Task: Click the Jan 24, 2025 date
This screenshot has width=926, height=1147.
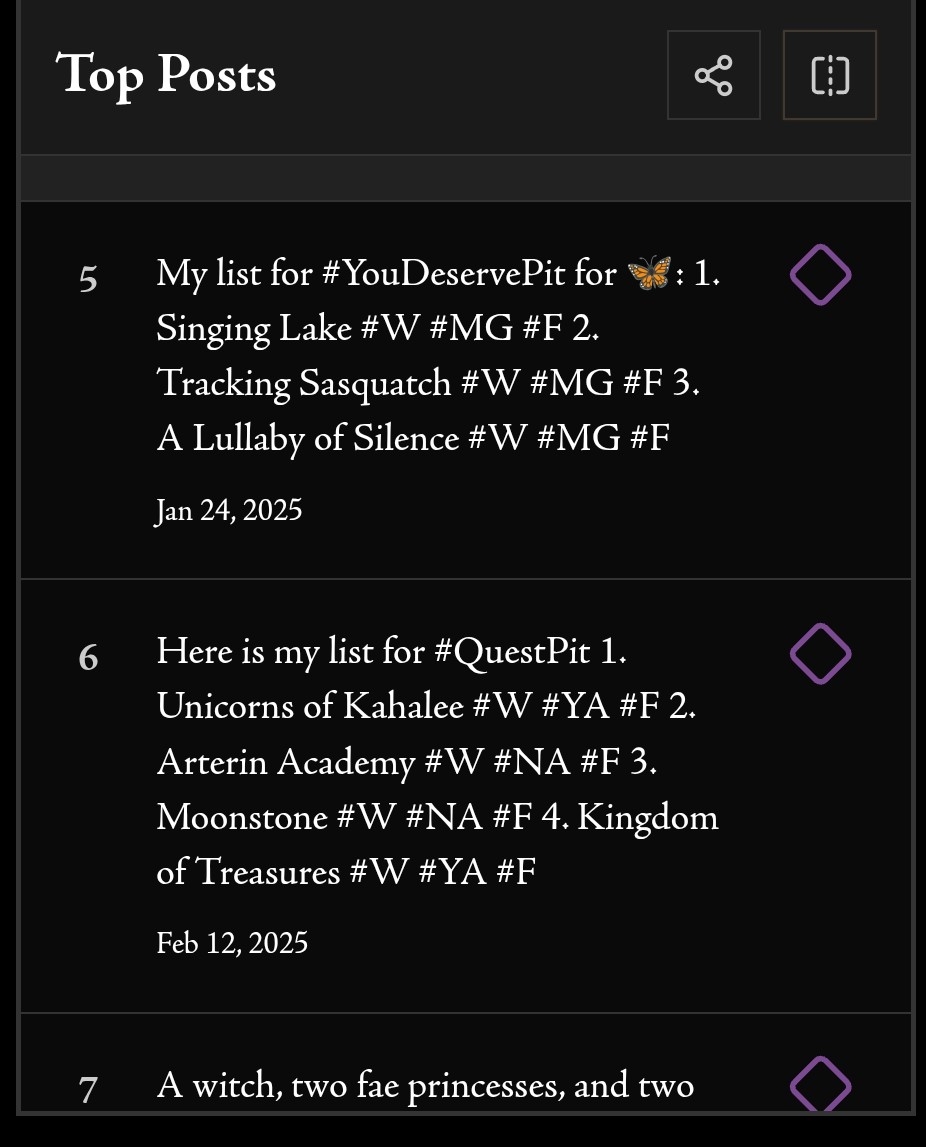Action: 229,511
